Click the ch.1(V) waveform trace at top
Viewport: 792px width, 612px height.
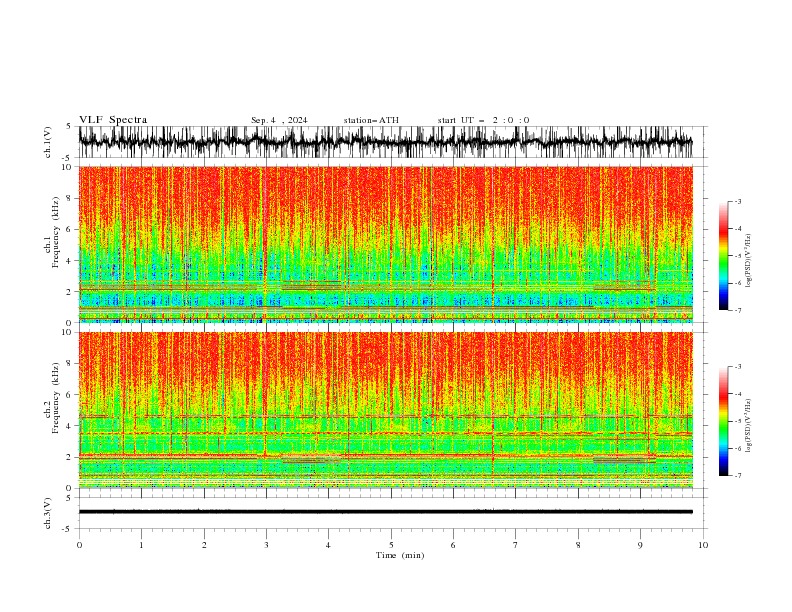(385, 142)
